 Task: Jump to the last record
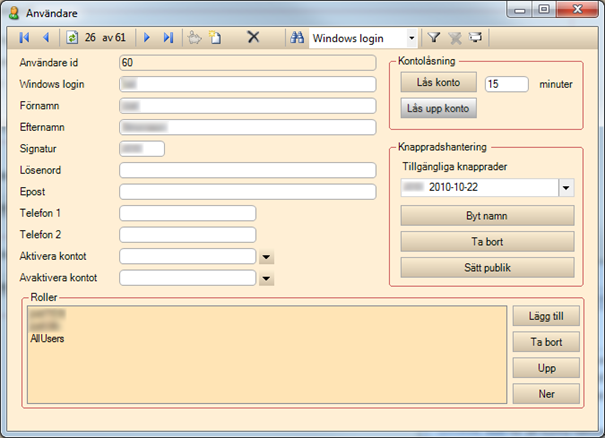coord(168,38)
